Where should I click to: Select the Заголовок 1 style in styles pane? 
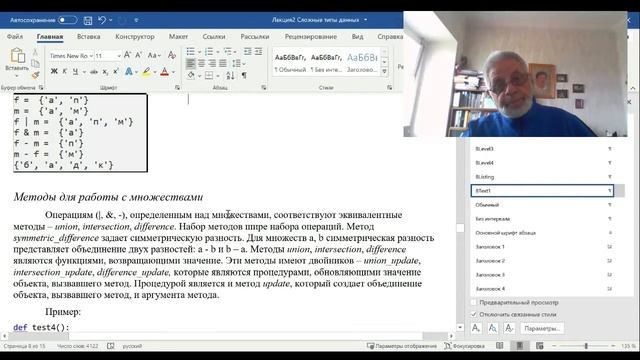542,247
